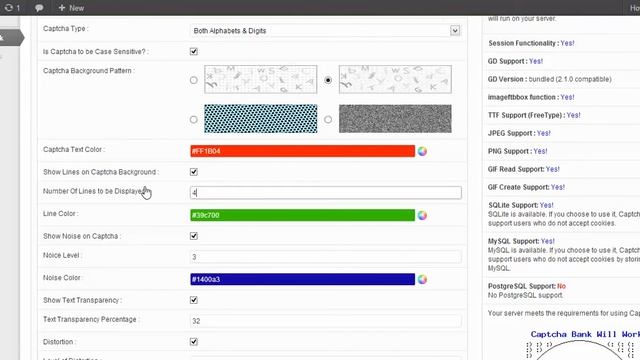Click the updates refresh icon in admin bar
The width and height of the screenshot is (640, 360).
click(x=9, y=8)
